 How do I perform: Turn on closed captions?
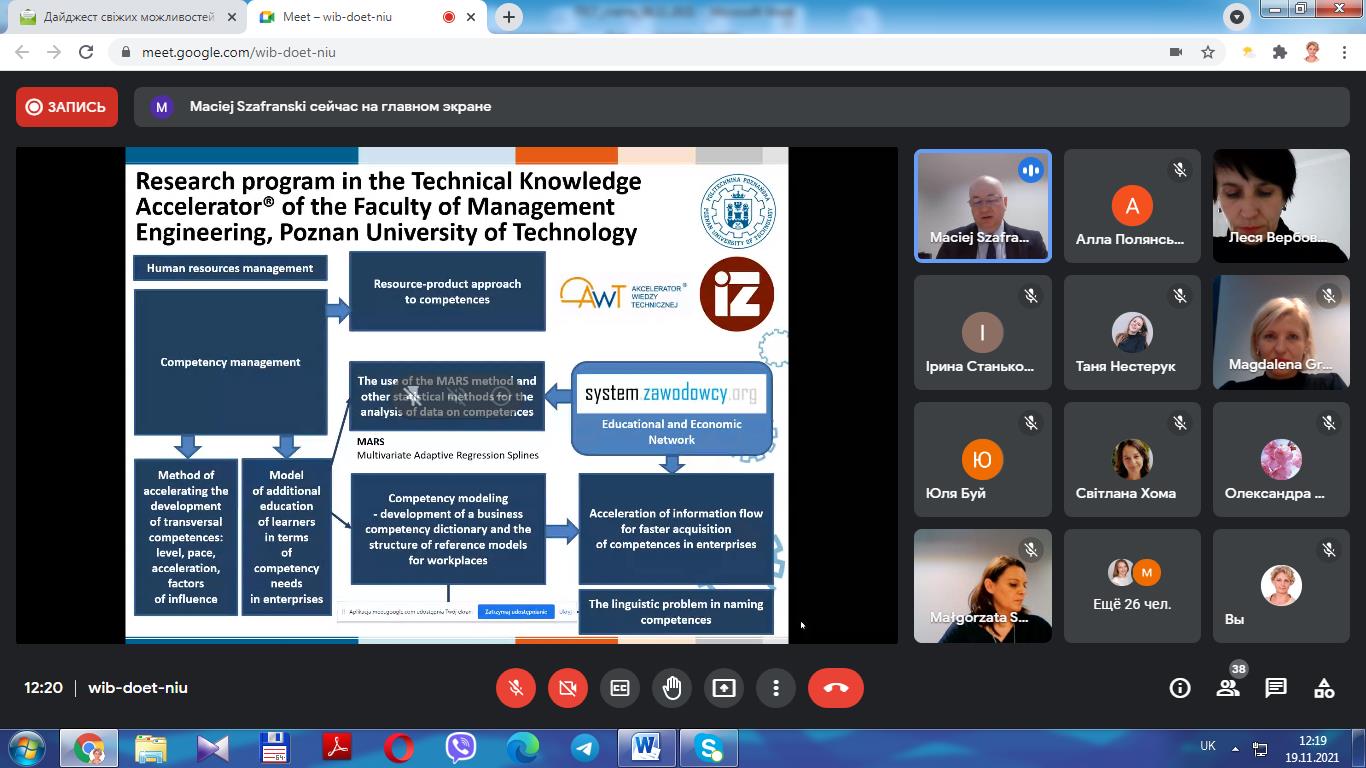[620, 688]
